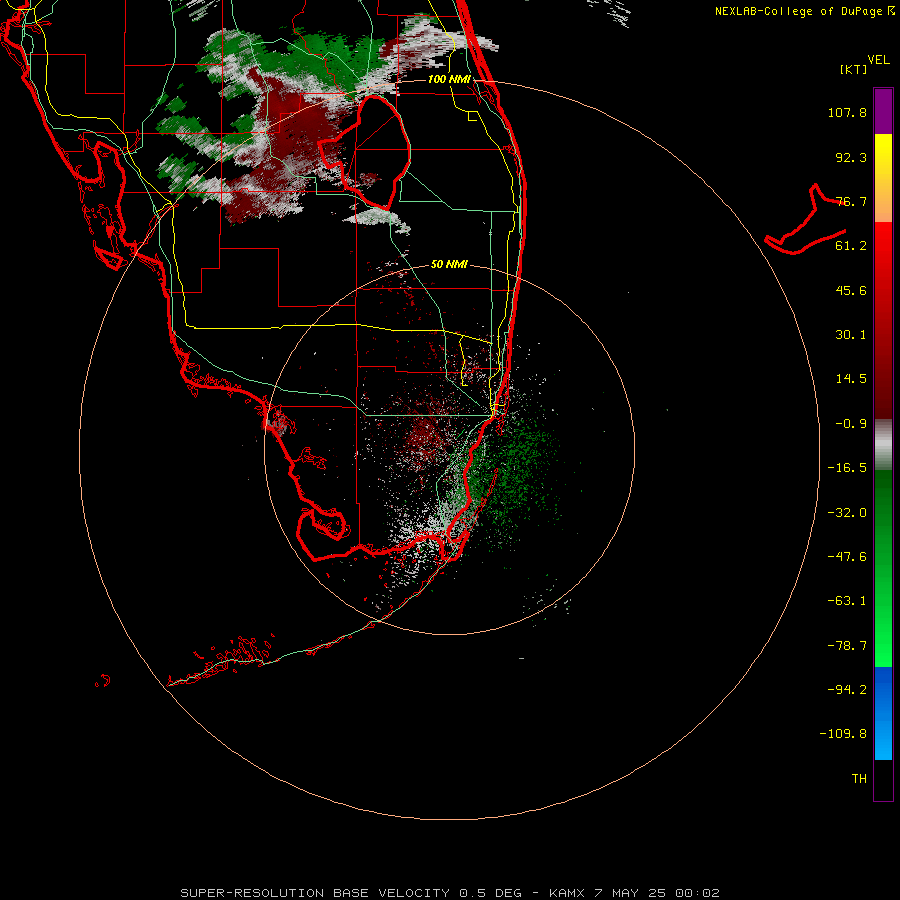Viewport: 900px width, 900px height.
Task: Click the -32.0 velocity scale value
Action: point(847,513)
